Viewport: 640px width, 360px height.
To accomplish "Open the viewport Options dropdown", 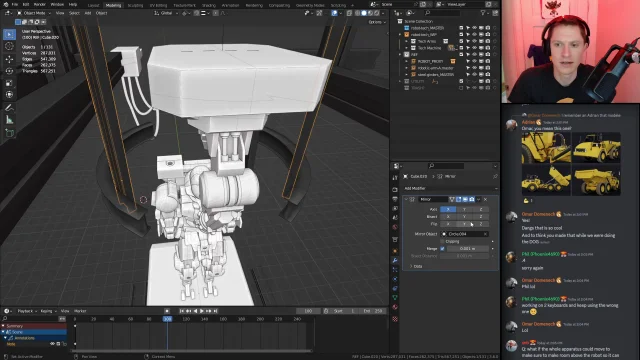I will pyautogui.click(x=377, y=22).
